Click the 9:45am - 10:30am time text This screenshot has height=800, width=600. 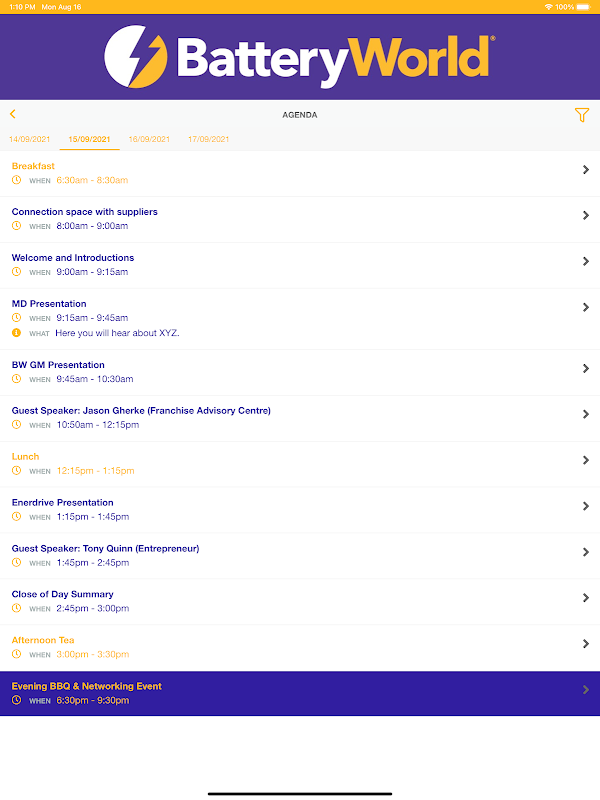click(95, 379)
